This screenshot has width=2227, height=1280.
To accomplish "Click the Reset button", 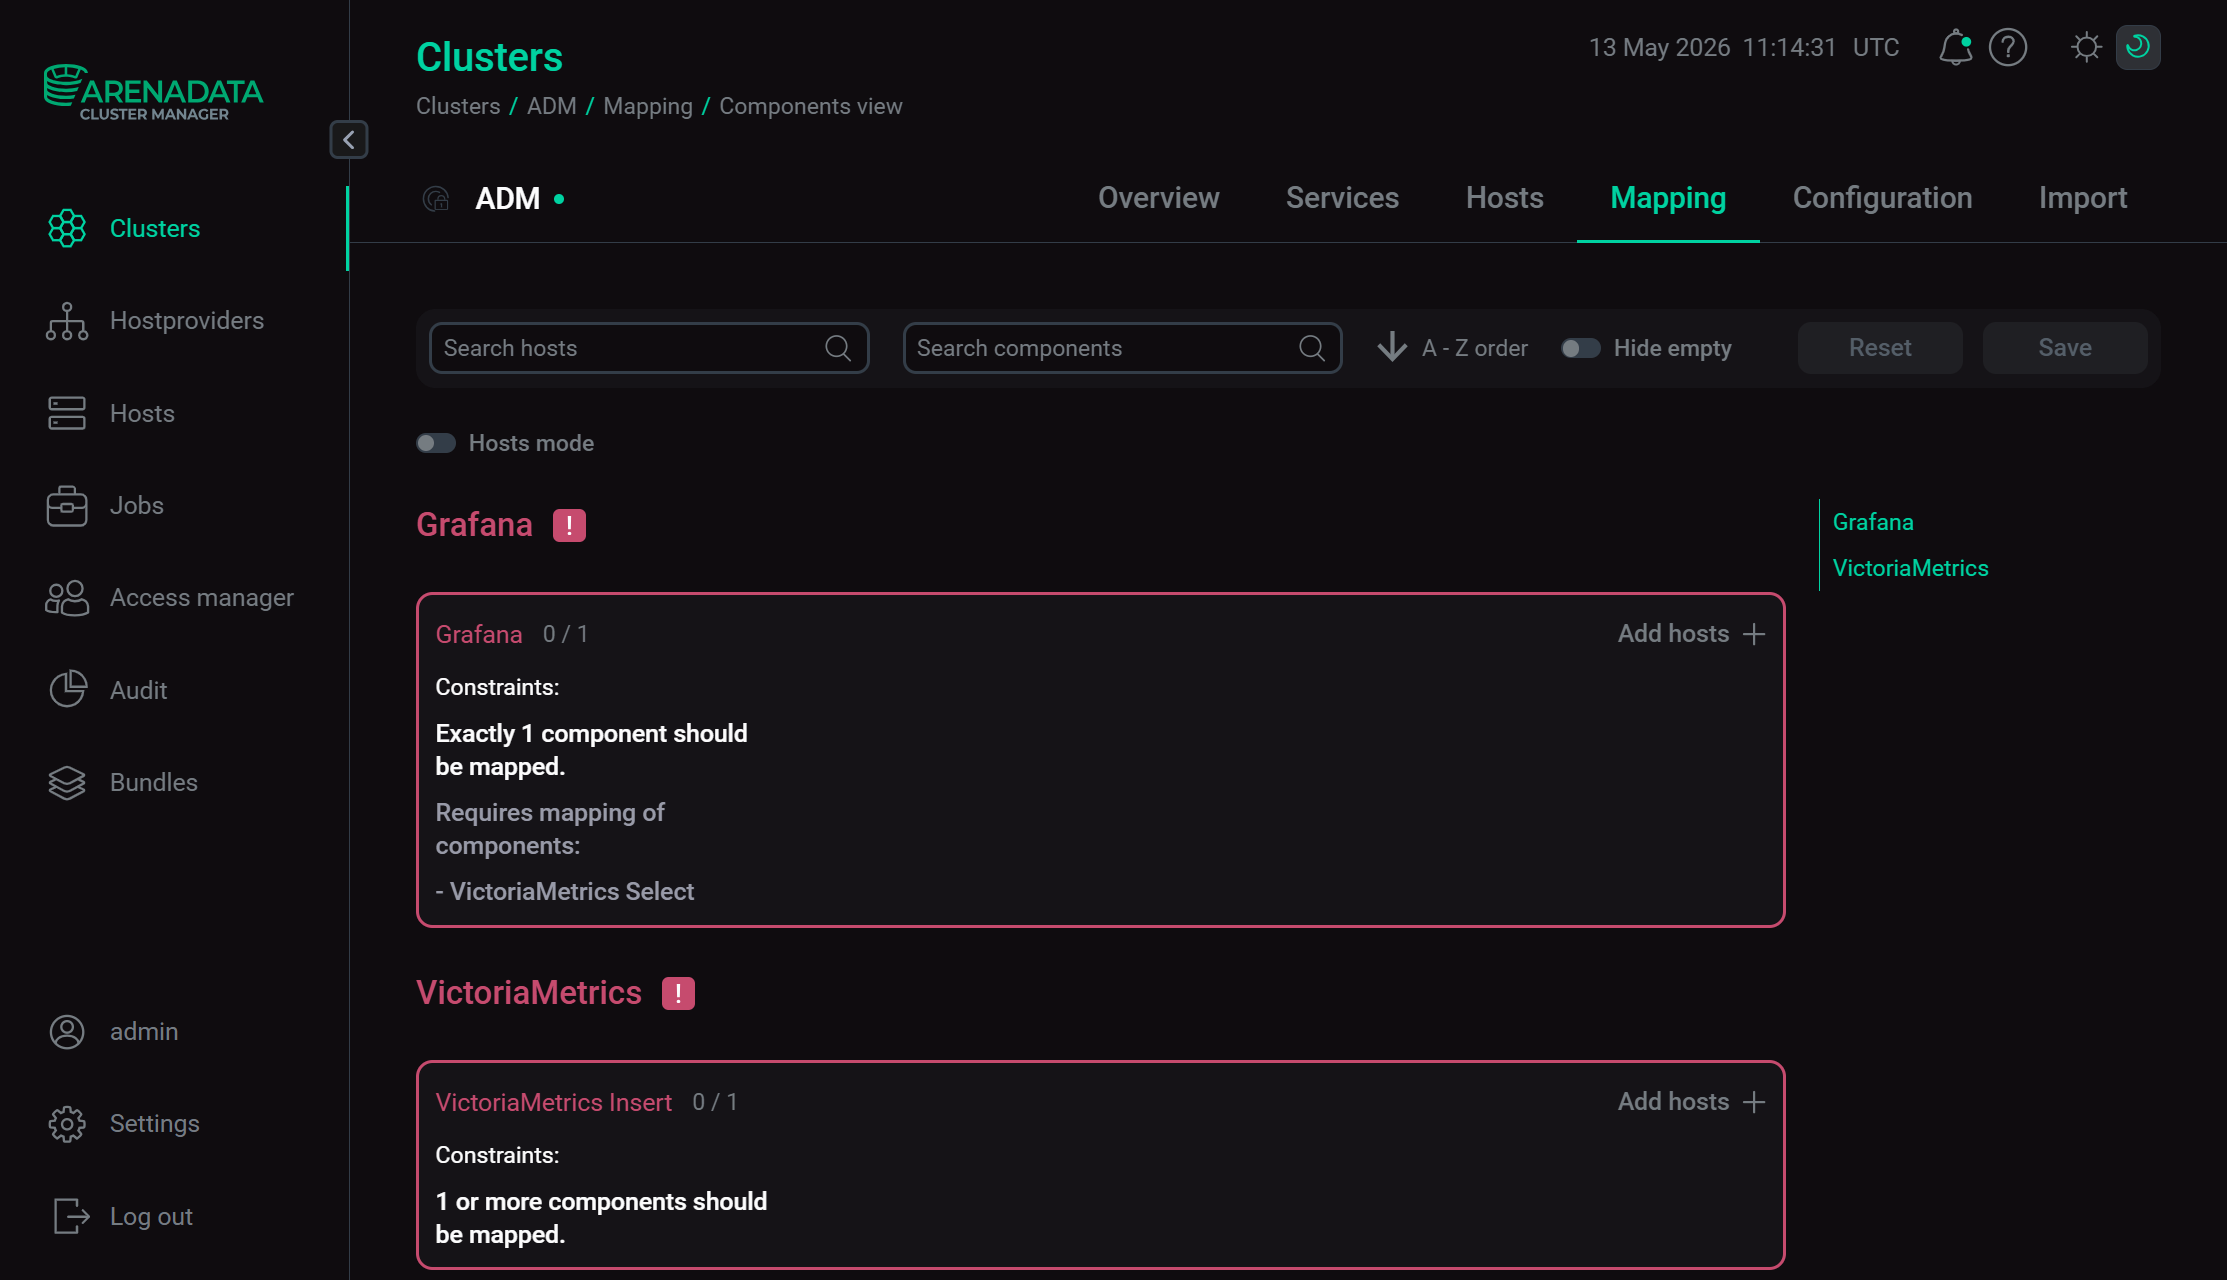I will tap(1880, 348).
